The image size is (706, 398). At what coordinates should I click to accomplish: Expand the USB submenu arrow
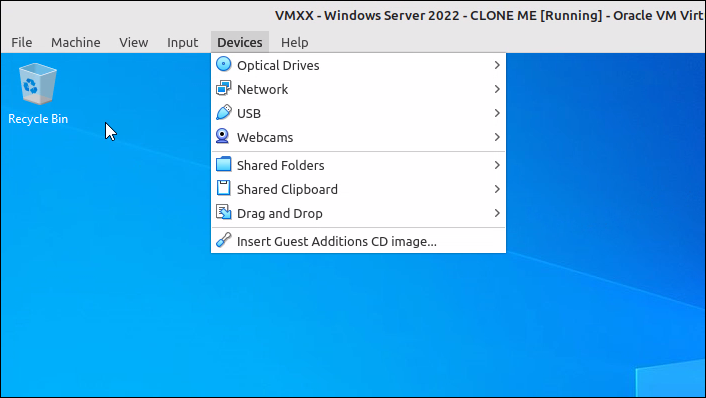497,113
